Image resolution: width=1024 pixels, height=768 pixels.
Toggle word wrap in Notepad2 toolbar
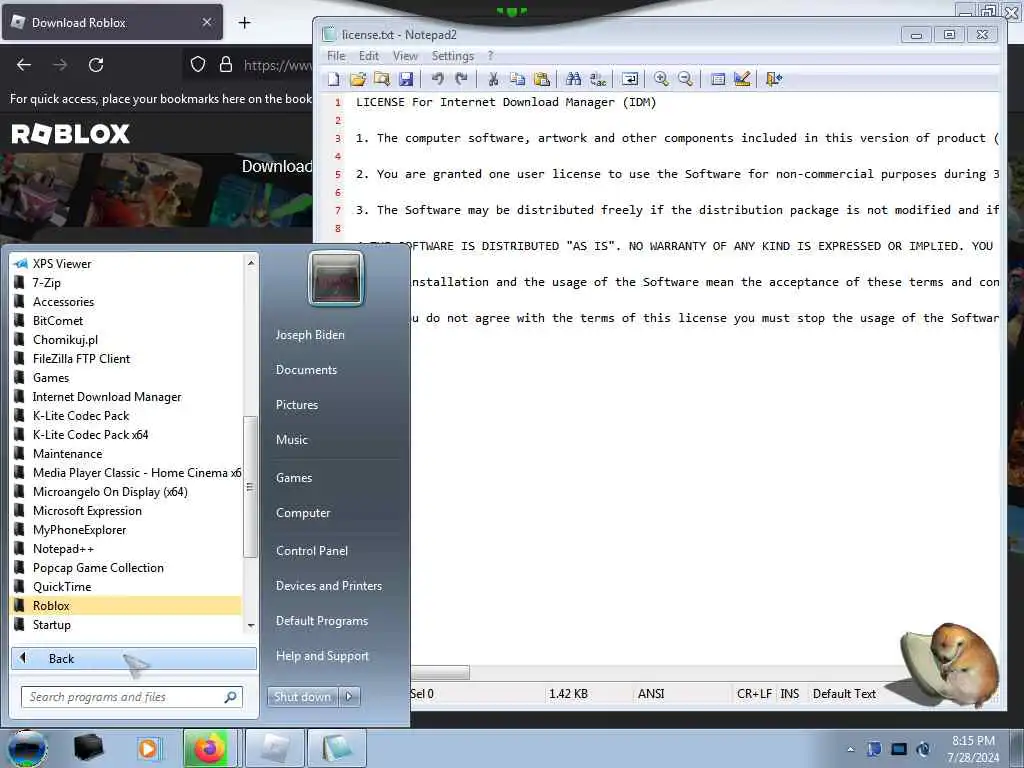pyautogui.click(x=630, y=79)
